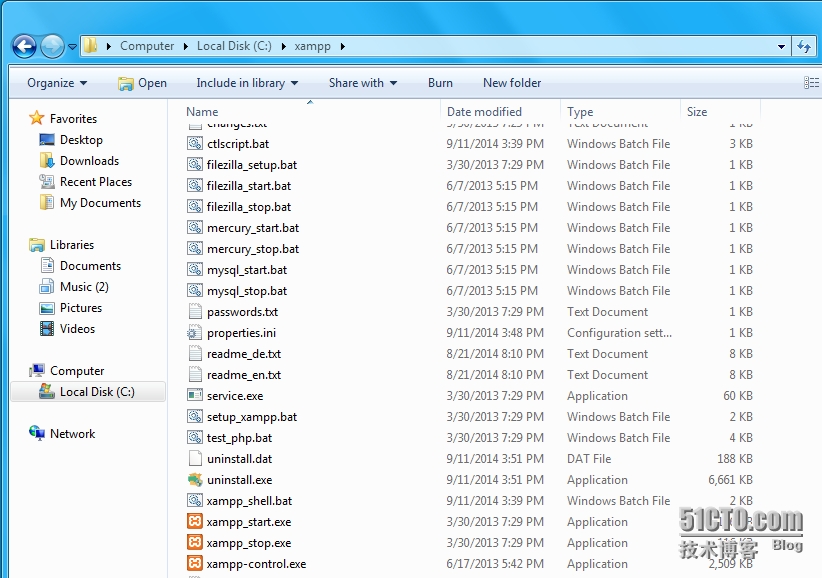Viewport: 822px width, 578px height.
Task: Select the mercury_stop.bat file icon
Action: click(195, 248)
